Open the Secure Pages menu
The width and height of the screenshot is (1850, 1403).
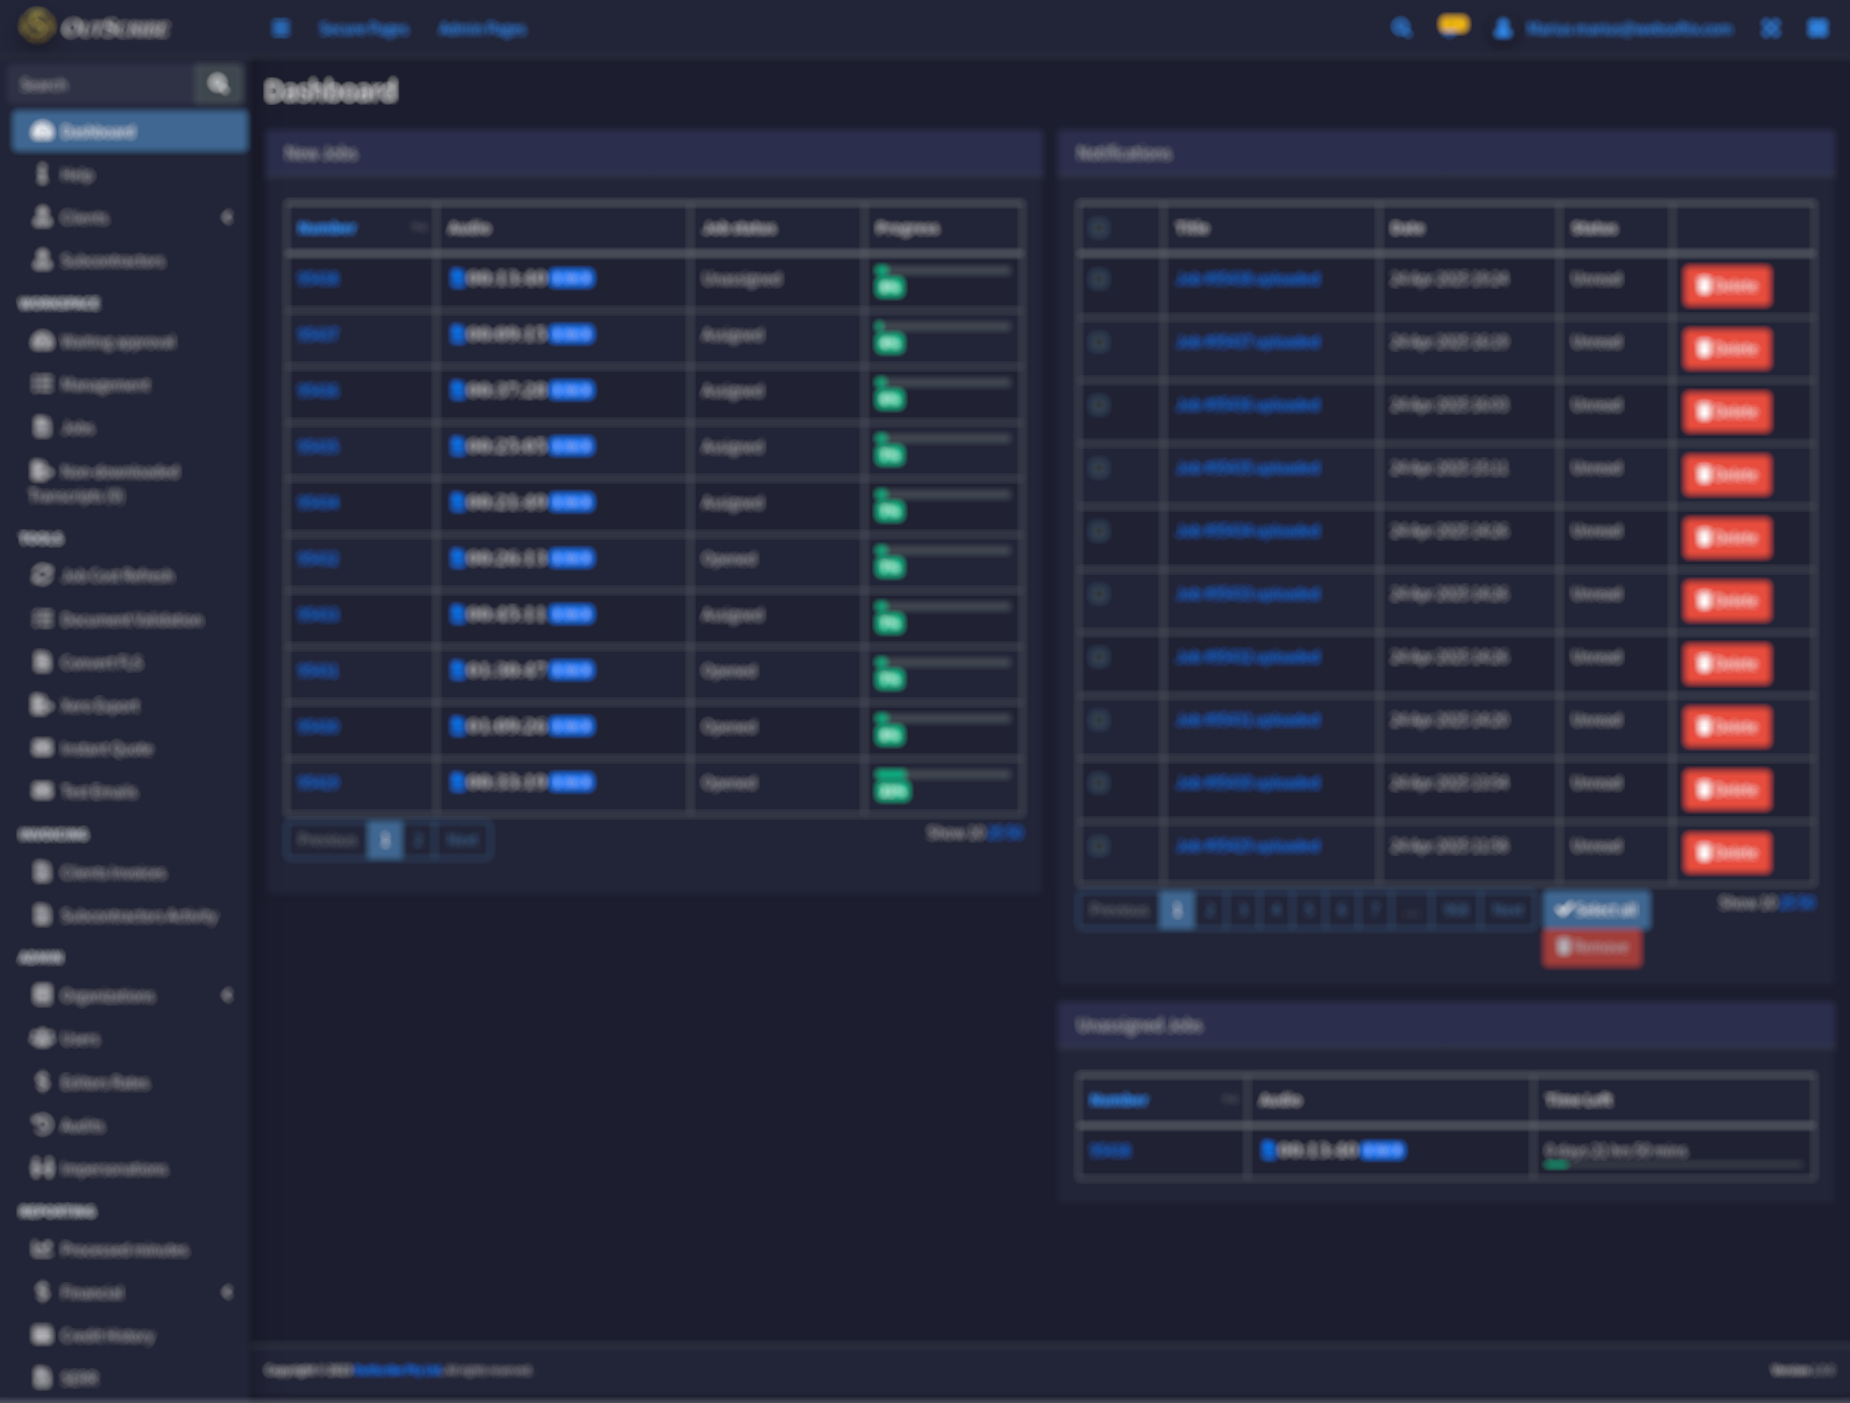coord(363,29)
